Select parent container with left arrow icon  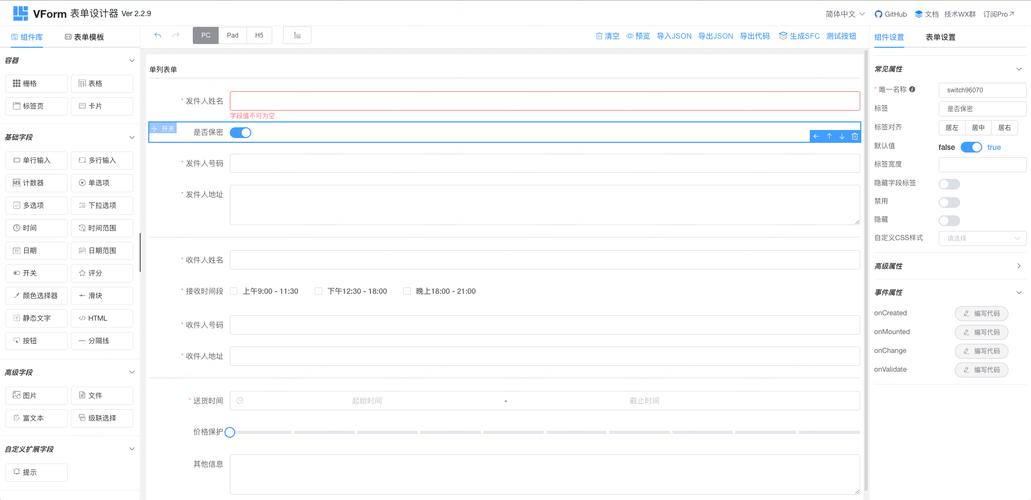coord(816,136)
